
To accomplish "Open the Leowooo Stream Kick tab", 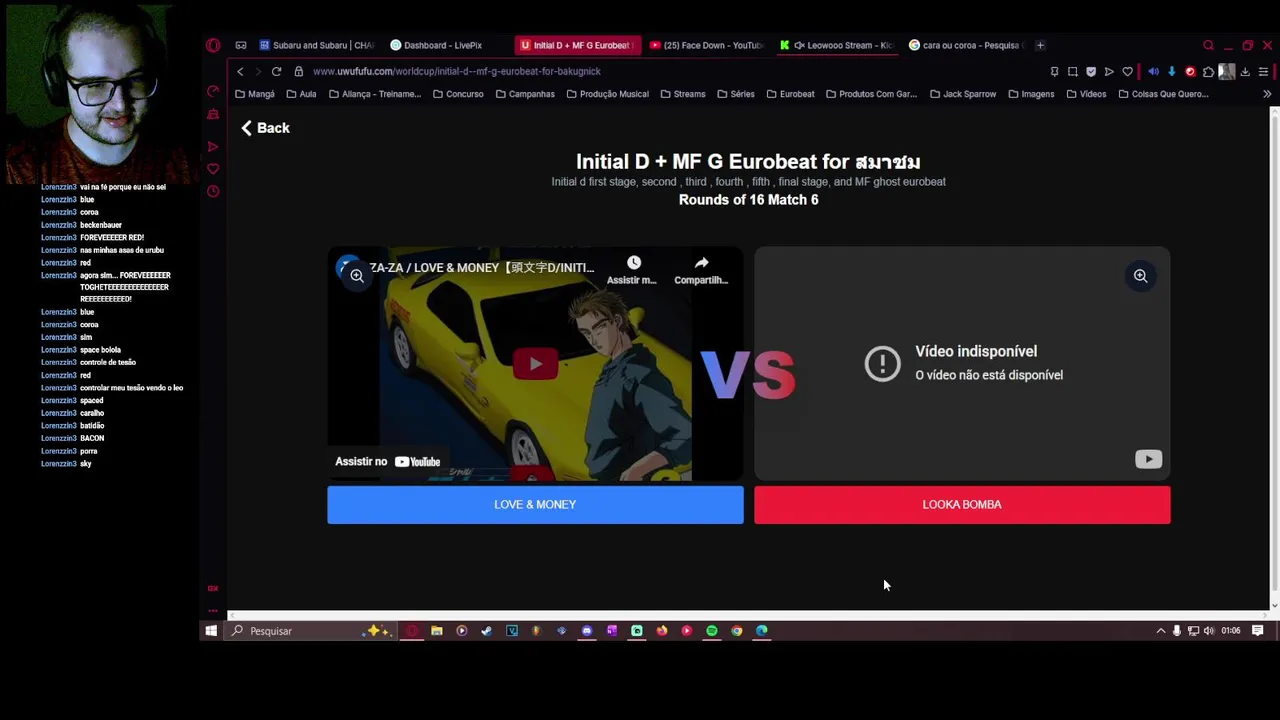I will click(x=836, y=45).
